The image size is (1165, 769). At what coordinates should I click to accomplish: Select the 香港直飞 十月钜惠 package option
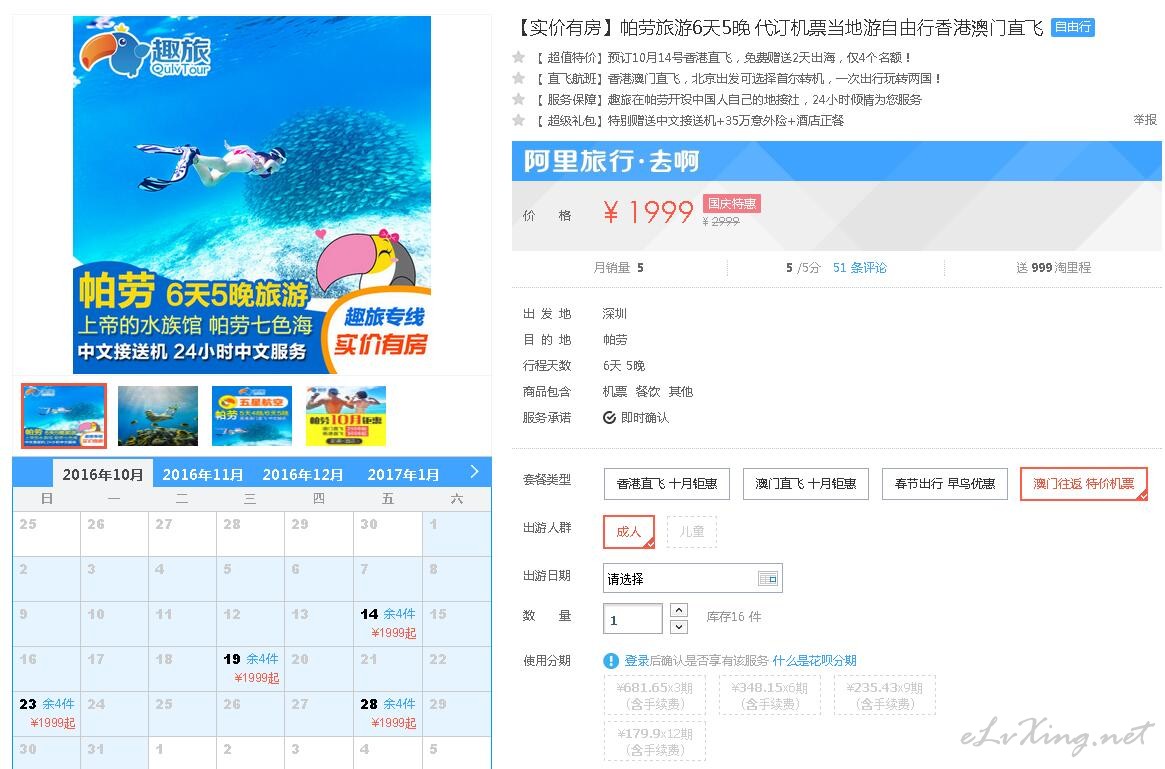667,484
